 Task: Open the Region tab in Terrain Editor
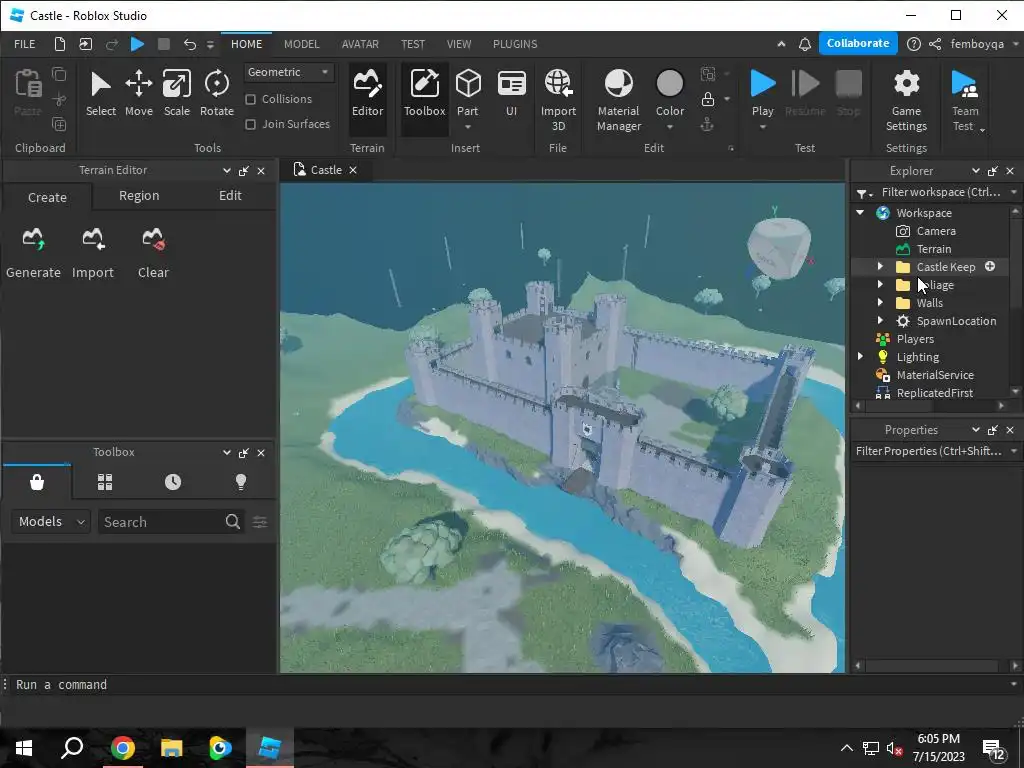coord(139,196)
